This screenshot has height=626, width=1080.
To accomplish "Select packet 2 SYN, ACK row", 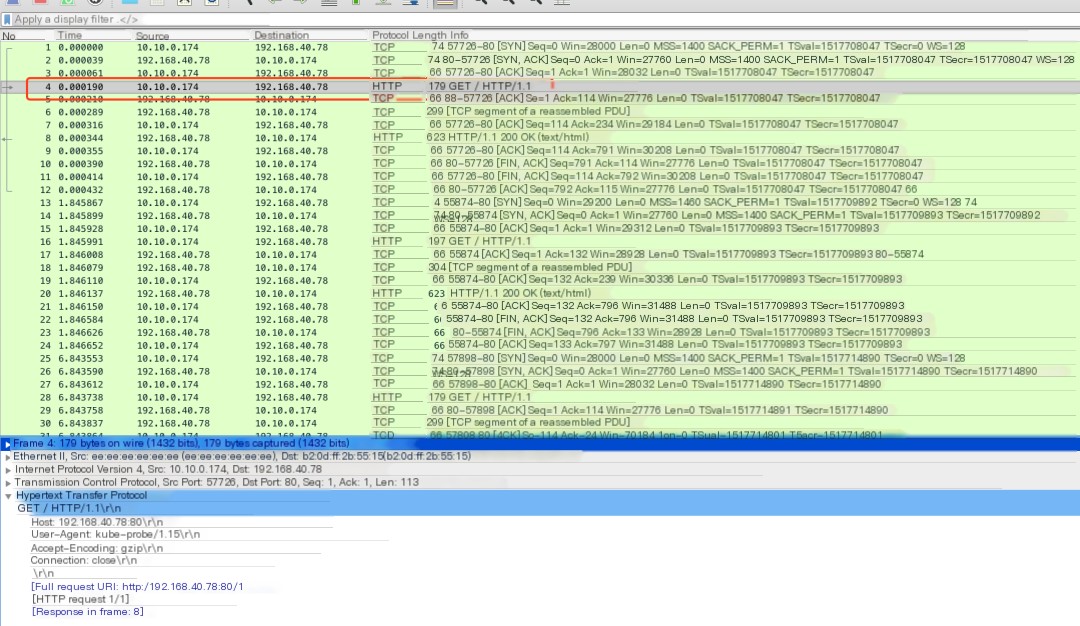I will [540, 61].
